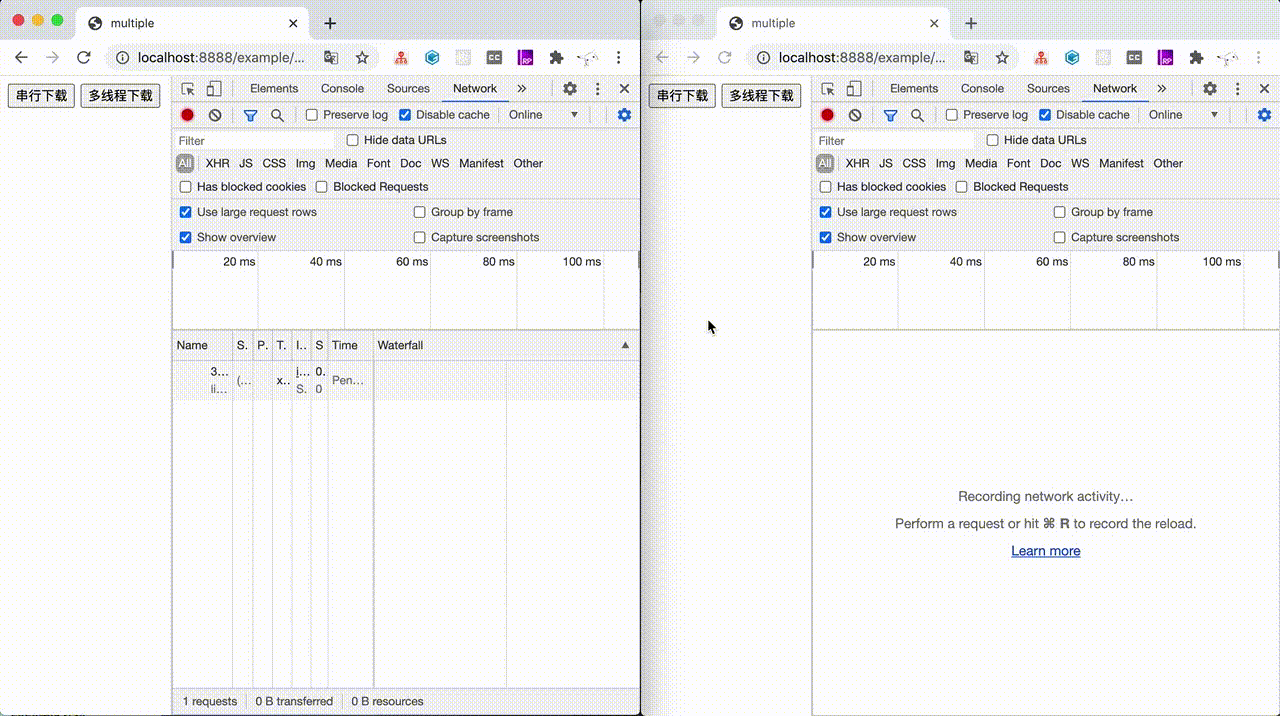The height and width of the screenshot is (716, 1280).
Task: Select the Sources tab
Action: [x=408, y=89]
